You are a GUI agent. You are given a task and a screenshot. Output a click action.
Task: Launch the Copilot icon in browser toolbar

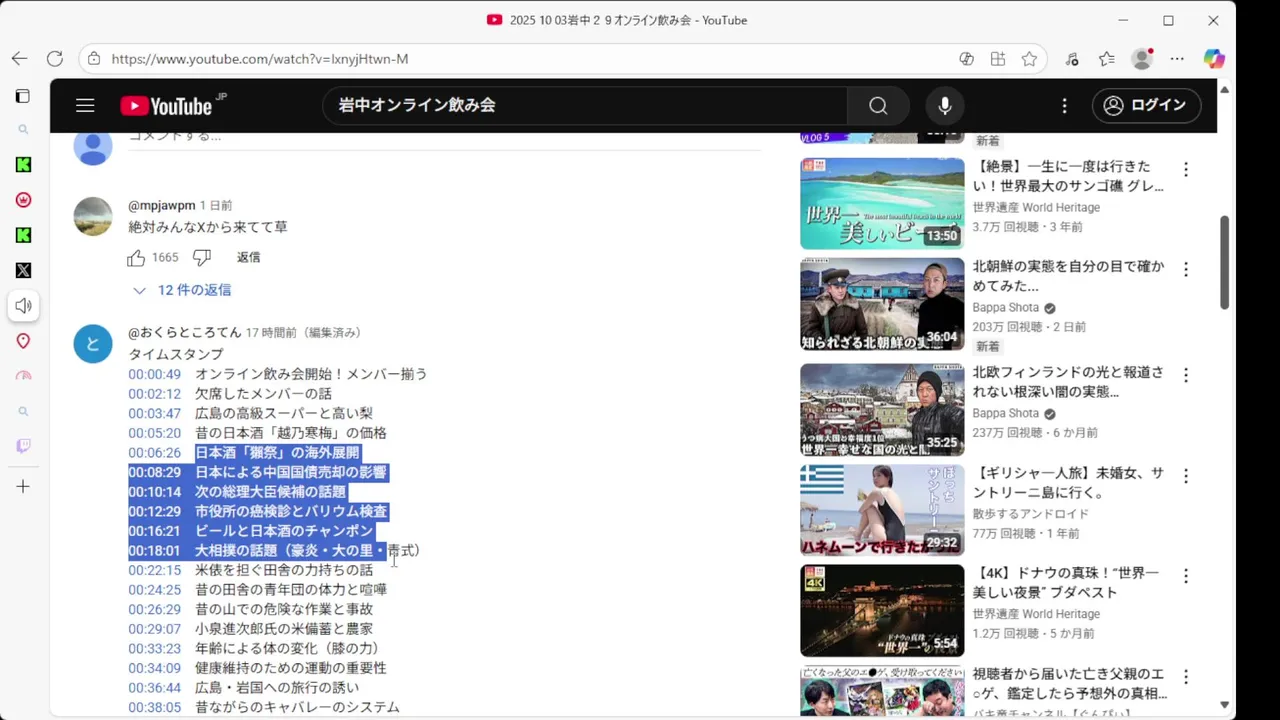click(x=1214, y=59)
